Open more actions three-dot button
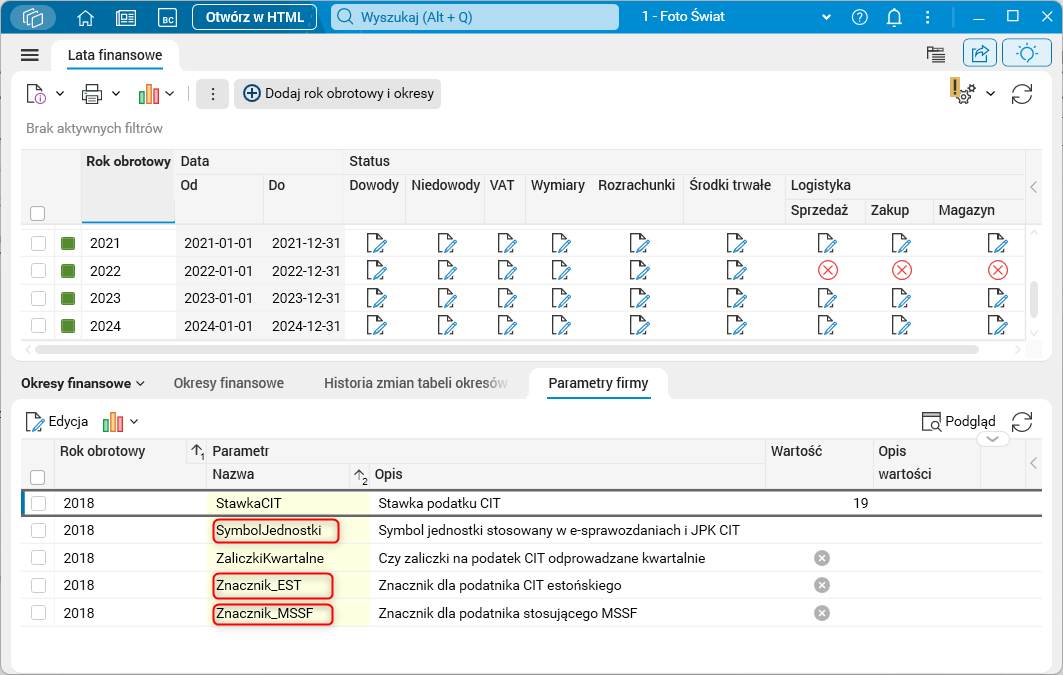Image resolution: width=1063 pixels, height=675 pixels. click(212, 94)
